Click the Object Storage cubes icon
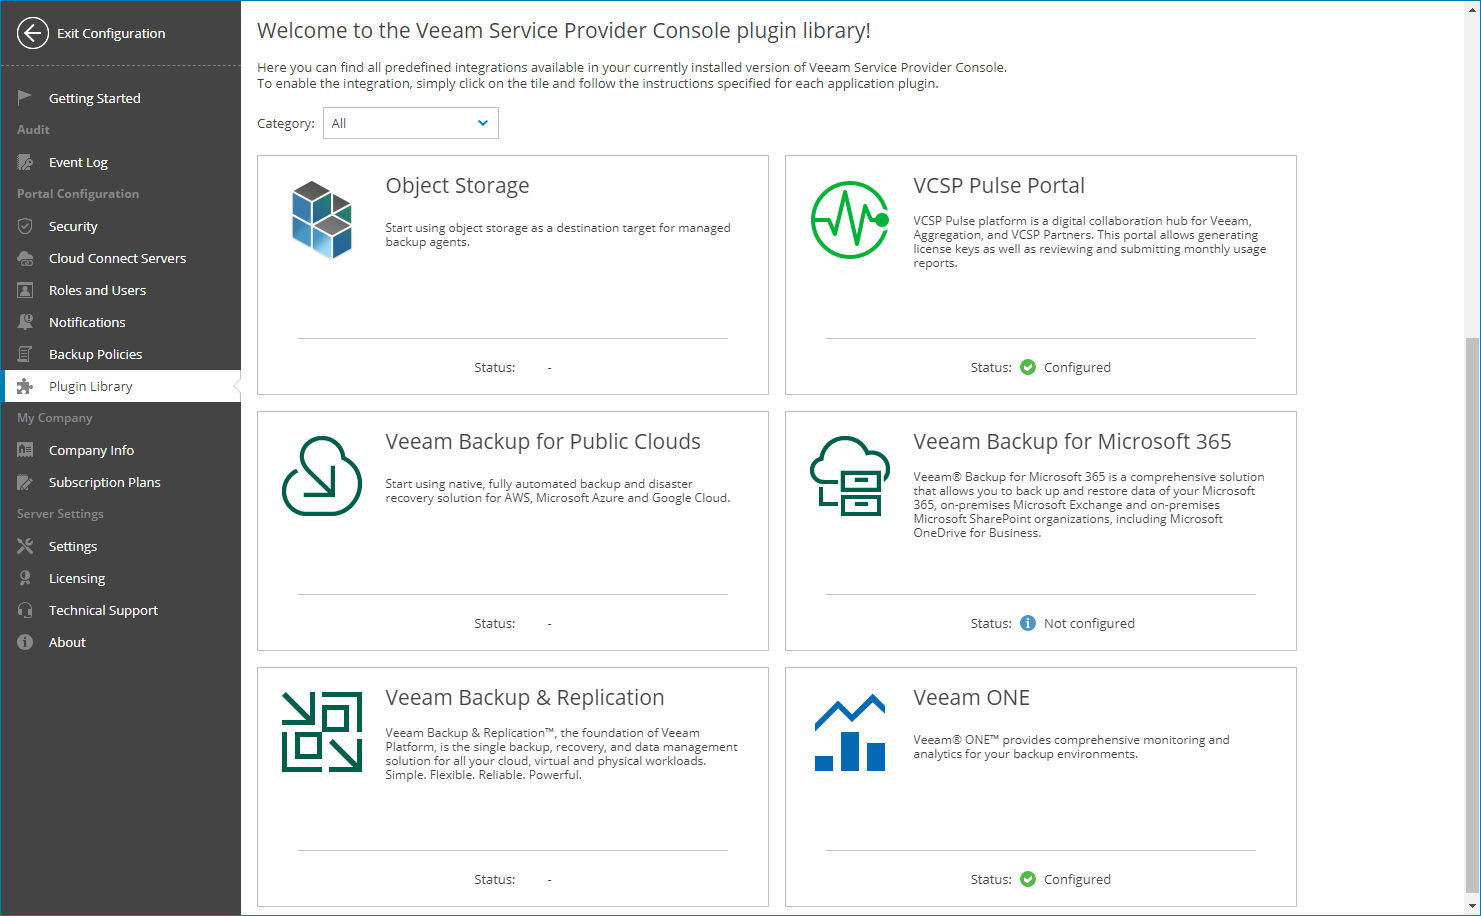The width and height of the screenshot is (1481, 916). pyautogui.click(x=322, y=220)
